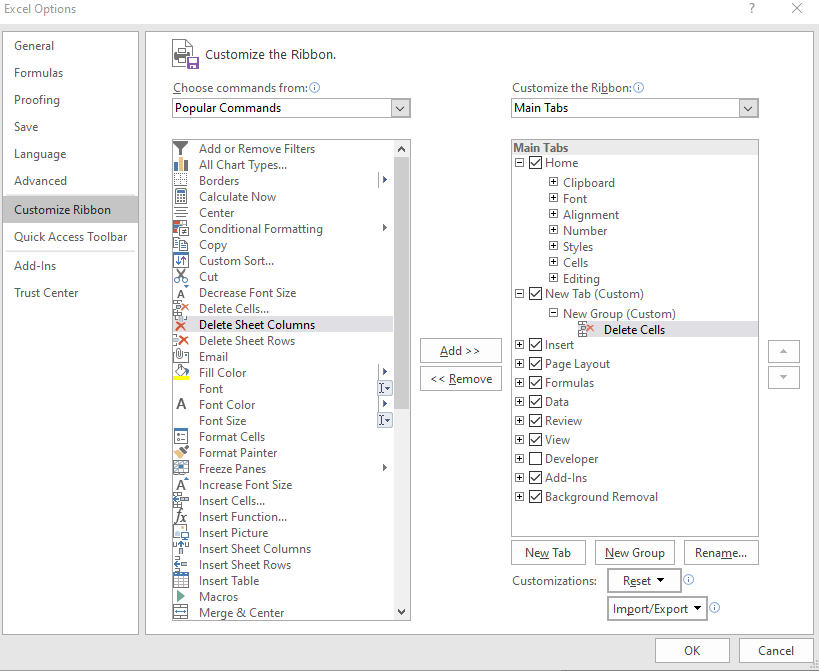819x671 pixels.
Task: Select the Add or Remove Filters funnel icon
Action: click(181, 149)
